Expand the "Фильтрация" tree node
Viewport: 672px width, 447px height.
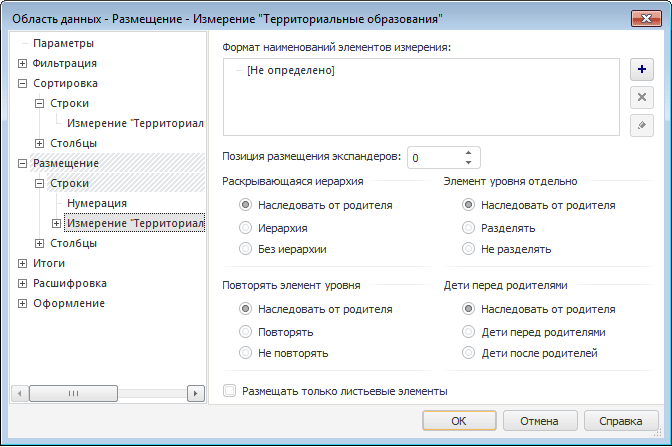pyautogui.click(x=23, y=63)
